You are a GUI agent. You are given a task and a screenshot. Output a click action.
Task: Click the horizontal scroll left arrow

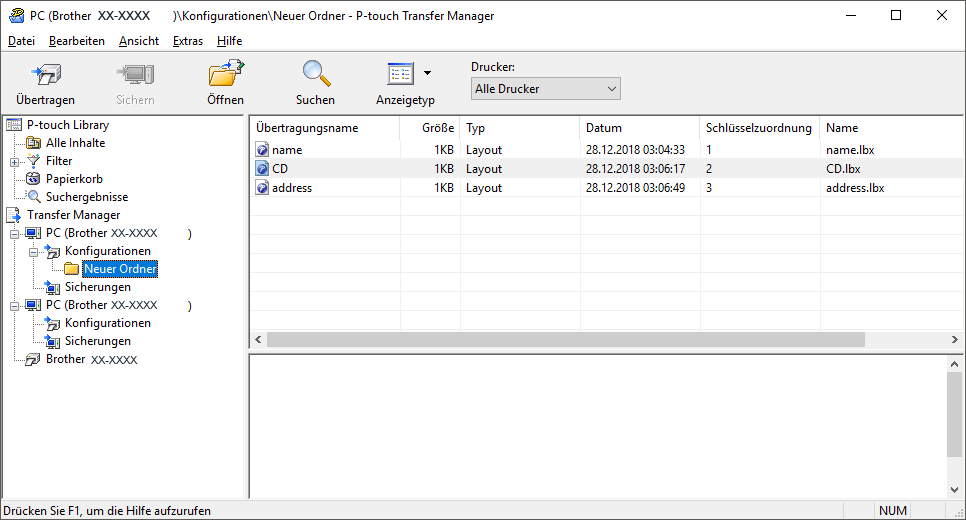click(258, 339)
